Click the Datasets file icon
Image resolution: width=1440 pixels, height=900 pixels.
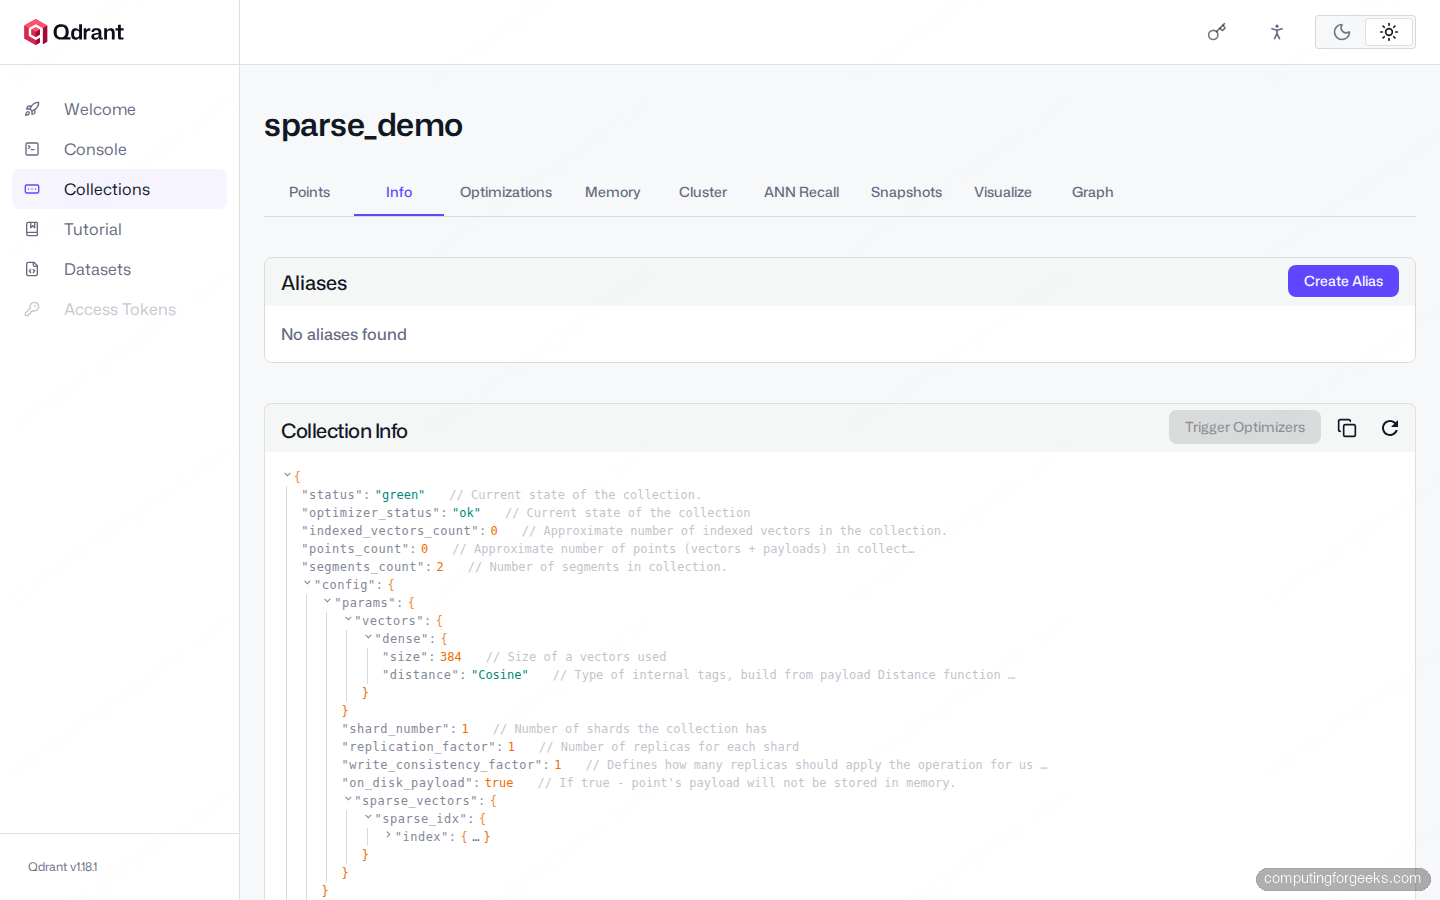[32, 269]
